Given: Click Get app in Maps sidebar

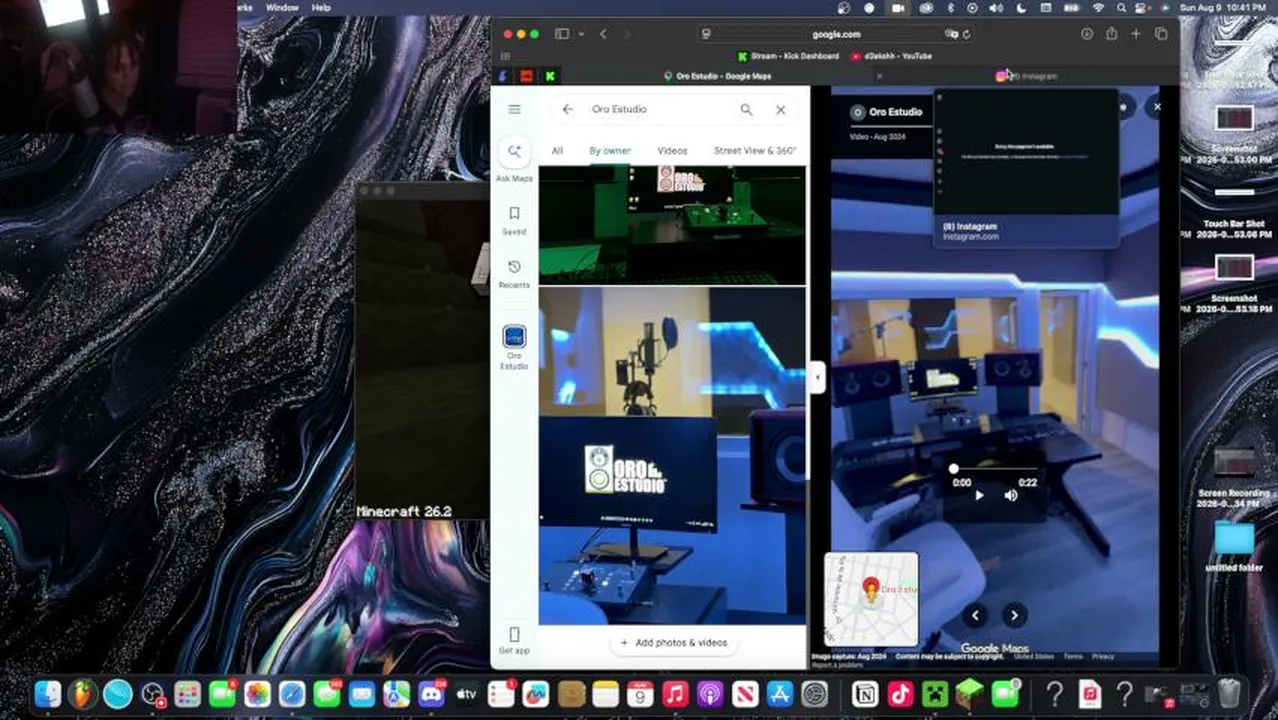Looking at the screenshot, I should (x=514, y=640).
